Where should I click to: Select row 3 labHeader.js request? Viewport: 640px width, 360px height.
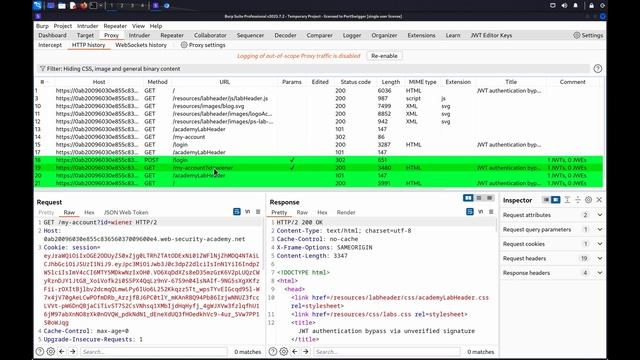pyautogui.click(x=318, y=98)
